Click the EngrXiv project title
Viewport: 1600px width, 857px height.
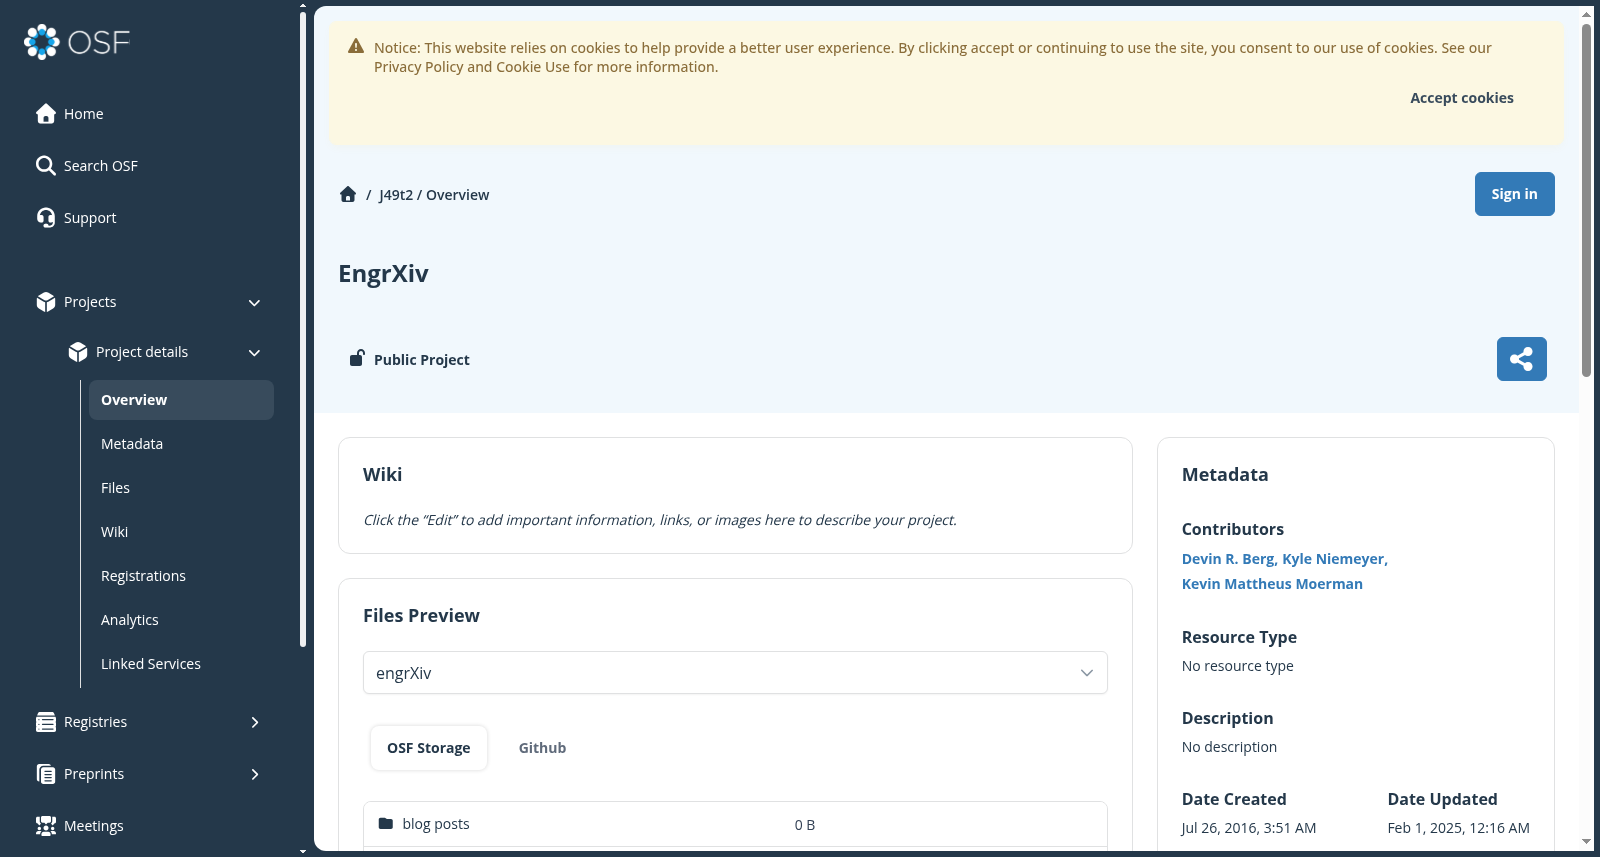point(384,274)
